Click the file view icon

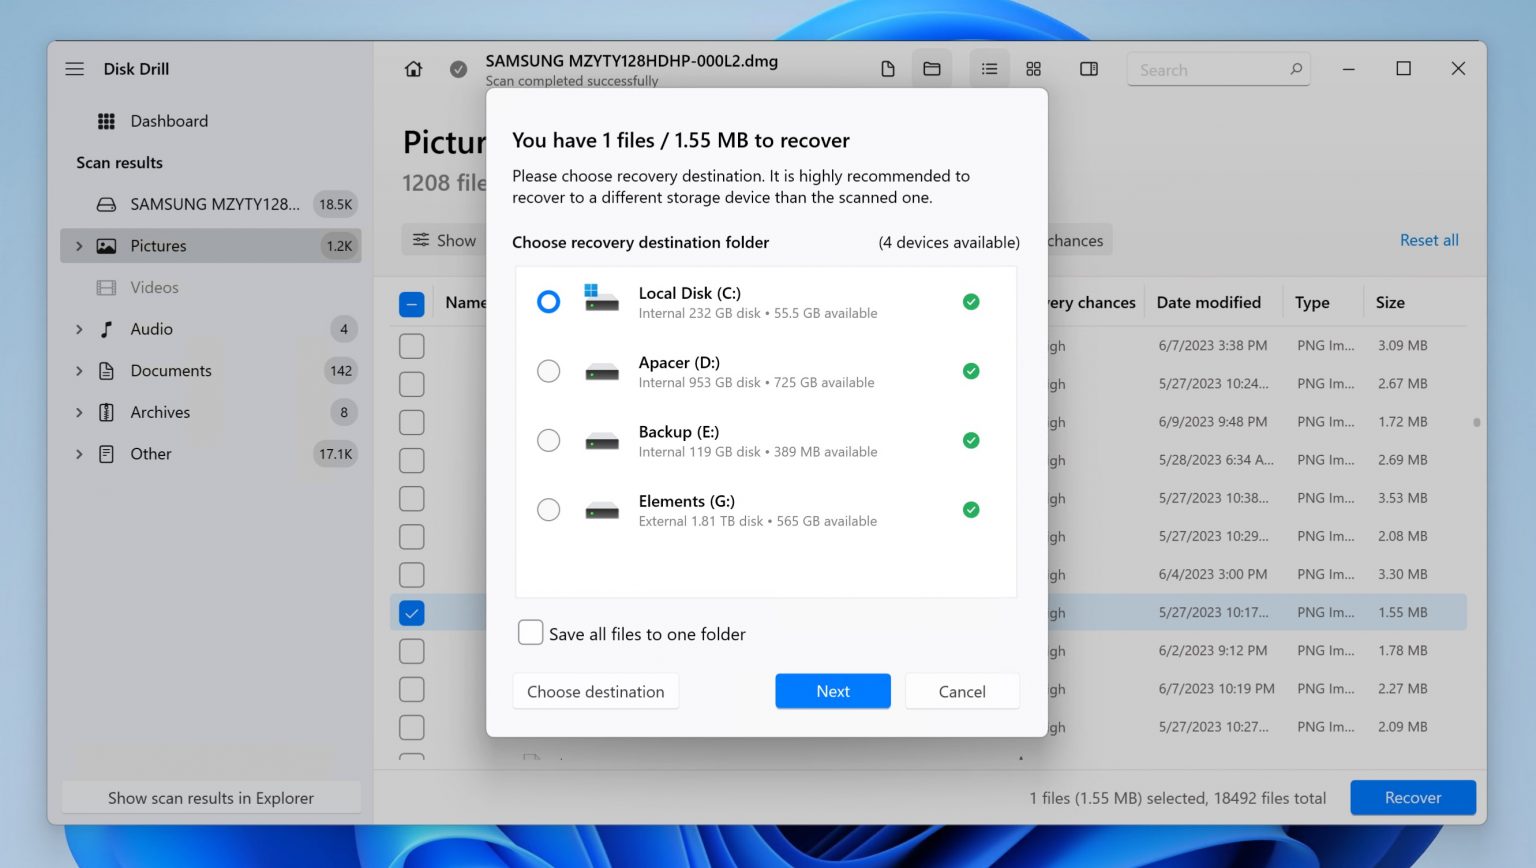(x=887, y=68)
